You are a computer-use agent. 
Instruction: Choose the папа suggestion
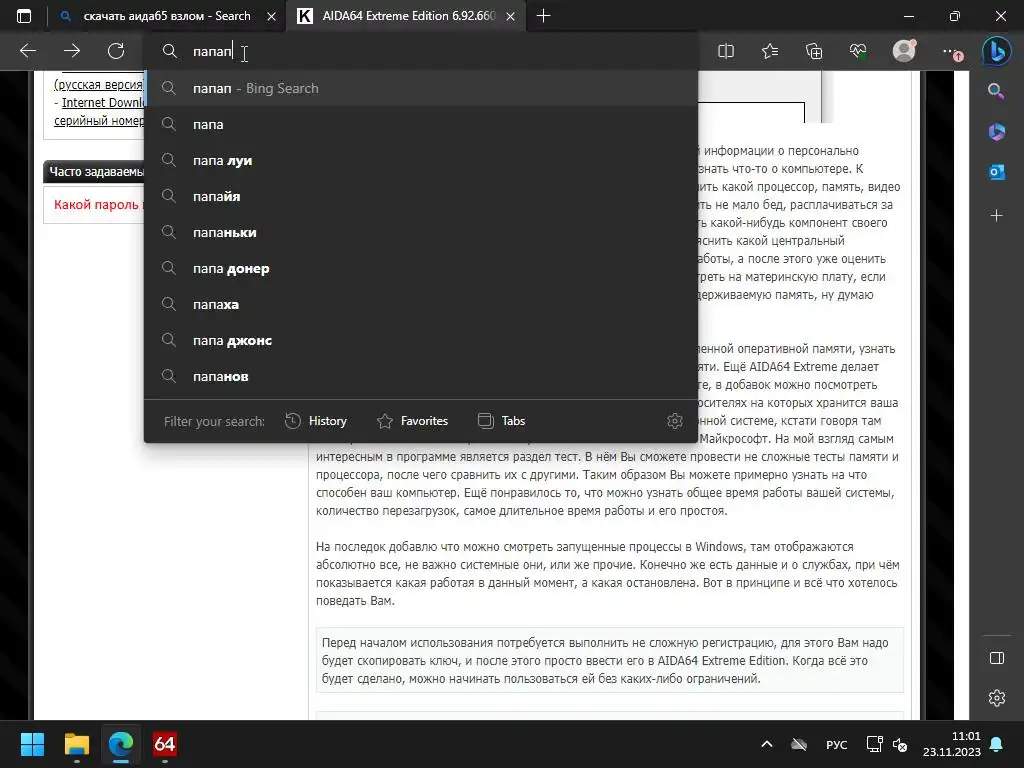coord(421,124)
